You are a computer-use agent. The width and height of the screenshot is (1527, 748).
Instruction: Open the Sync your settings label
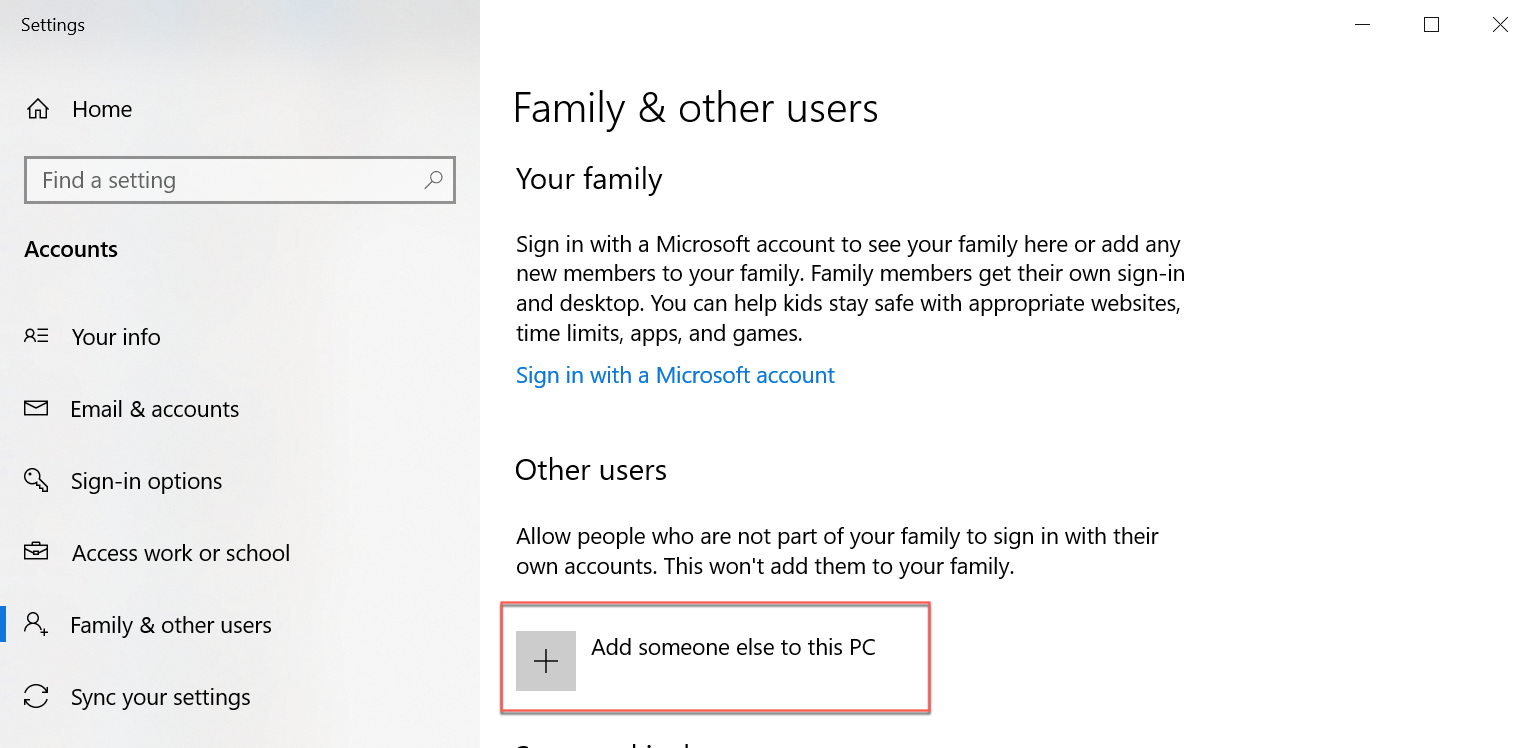161,698
